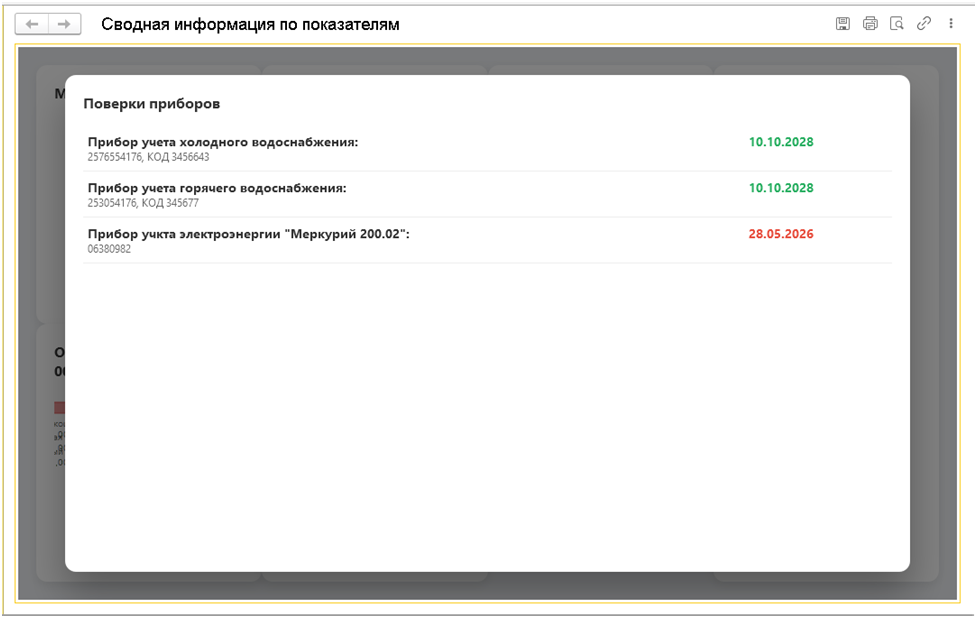Click the hot water meter date 10.10.2028
This screenshot has height=618, width=977.
click(781, 188)
